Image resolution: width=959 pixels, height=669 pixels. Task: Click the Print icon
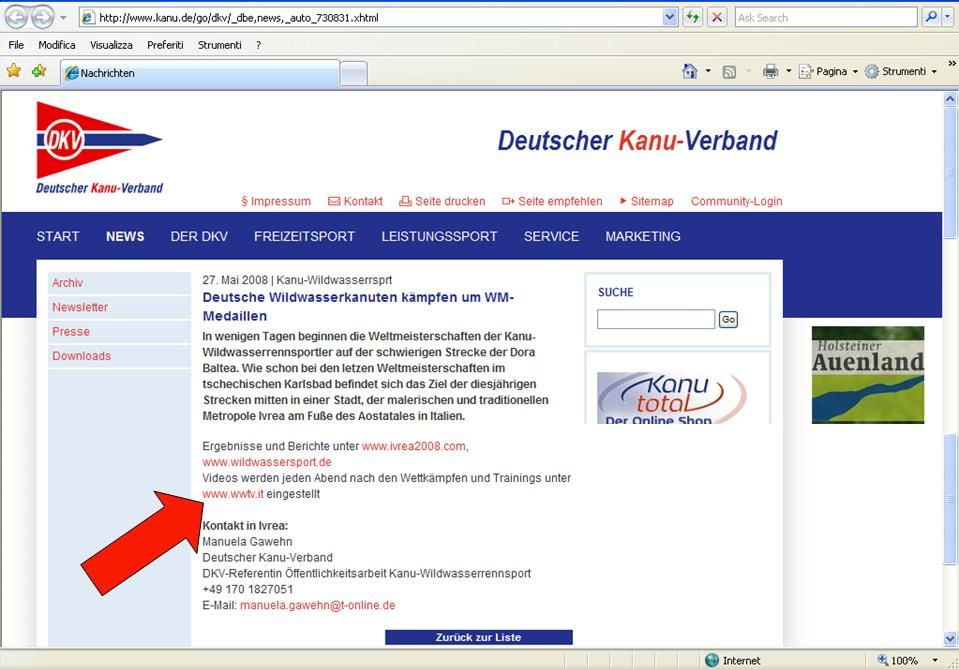coord(771,72)
